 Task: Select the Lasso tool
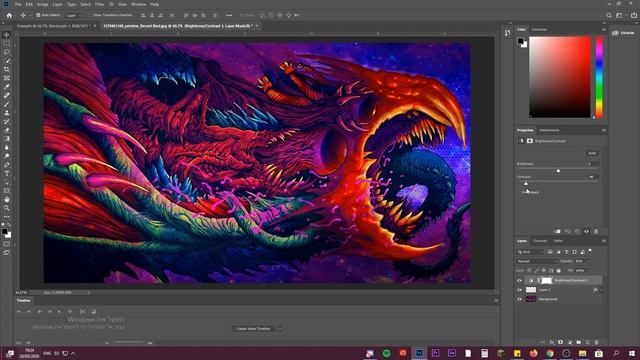click(7, 52)
